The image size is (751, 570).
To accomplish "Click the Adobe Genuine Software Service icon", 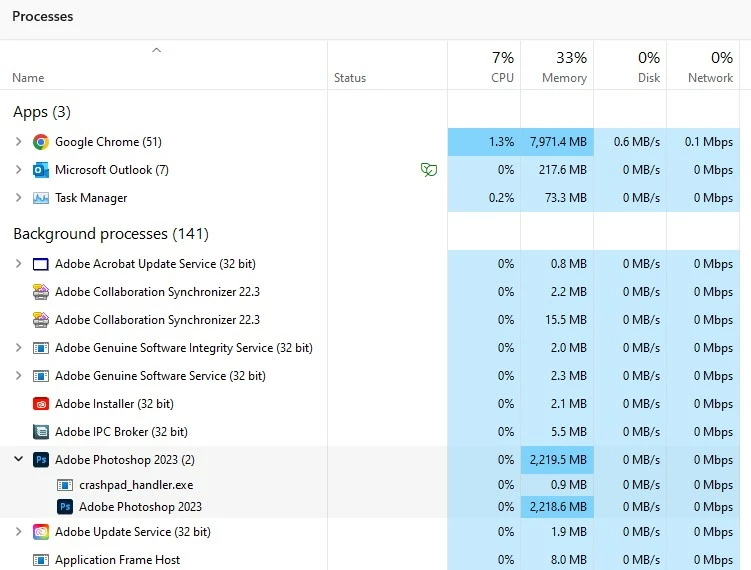I will tap(41, 376).
